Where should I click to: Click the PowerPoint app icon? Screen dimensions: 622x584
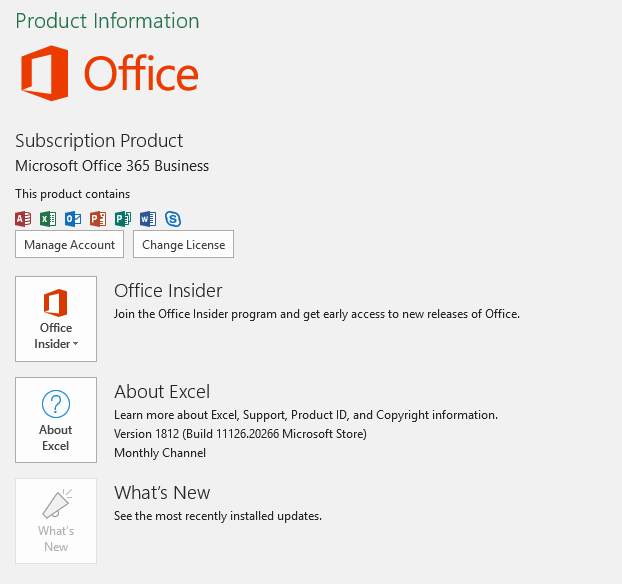(x=98, y=219)
